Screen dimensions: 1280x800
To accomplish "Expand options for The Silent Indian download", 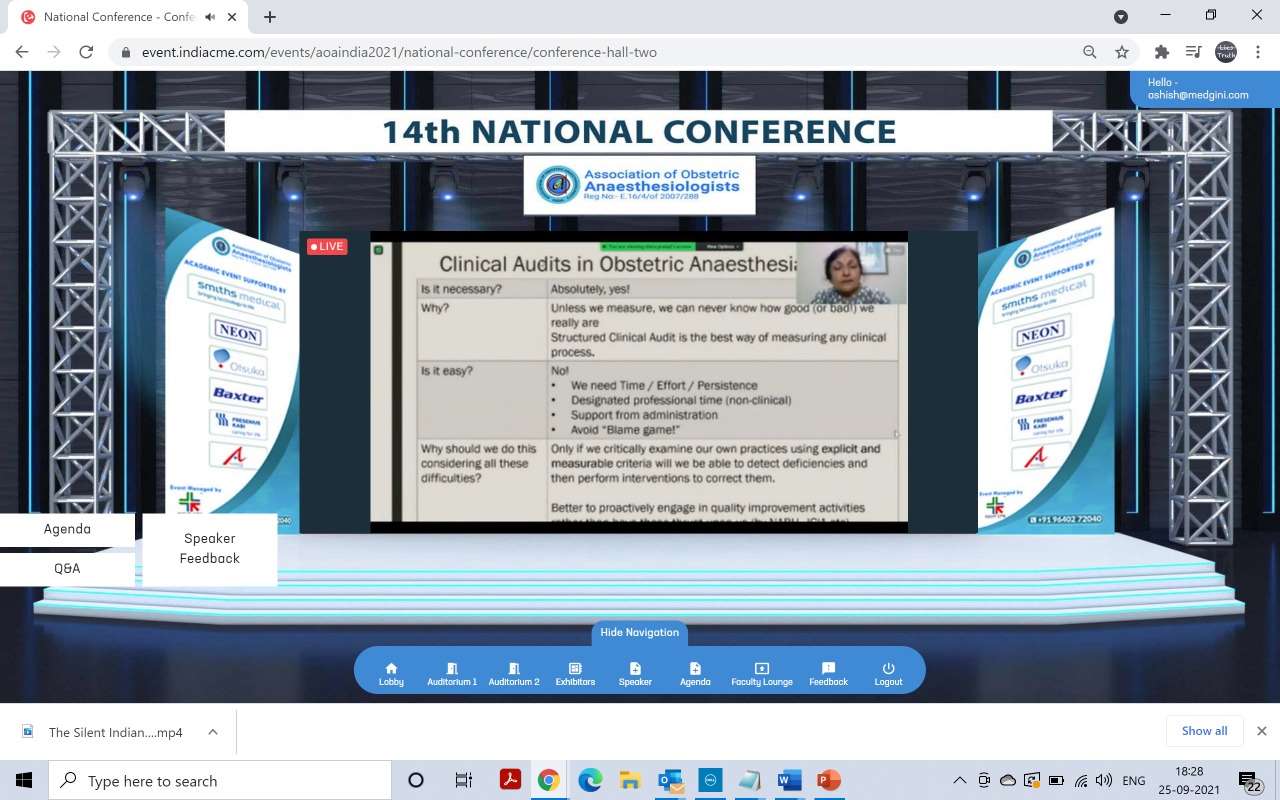I will pos(213,732).
